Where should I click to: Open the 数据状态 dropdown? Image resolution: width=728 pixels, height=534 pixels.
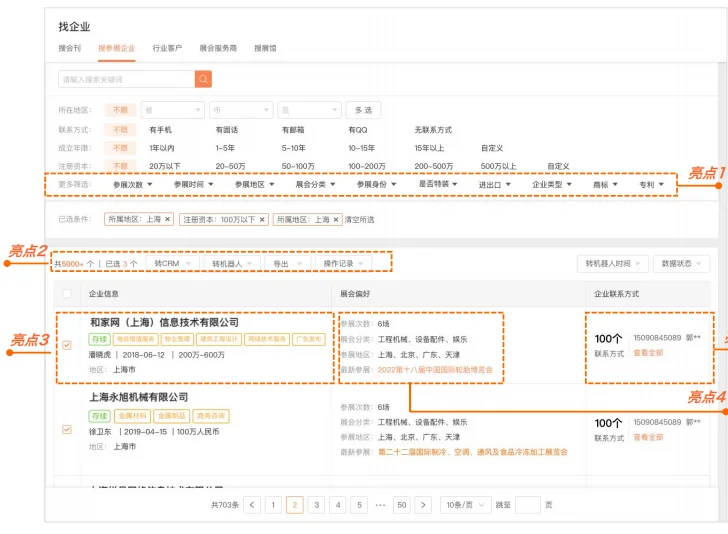[681, 263]
